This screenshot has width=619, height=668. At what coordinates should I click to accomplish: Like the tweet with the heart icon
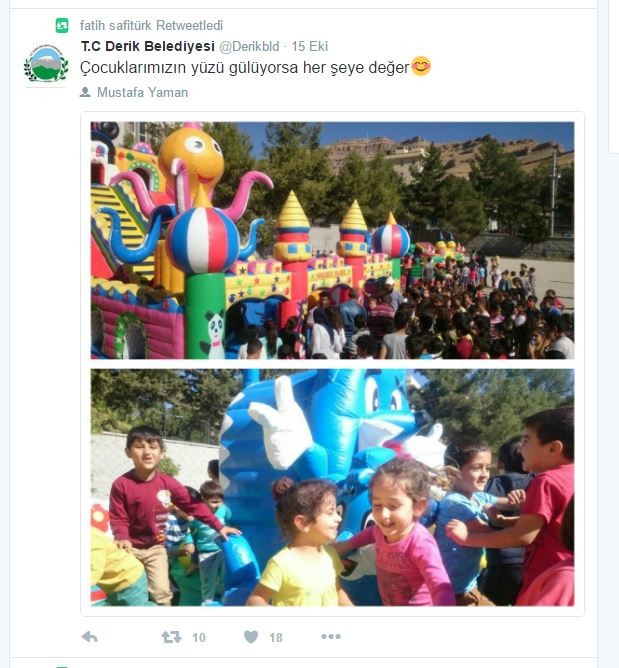[x=251, y=637]
